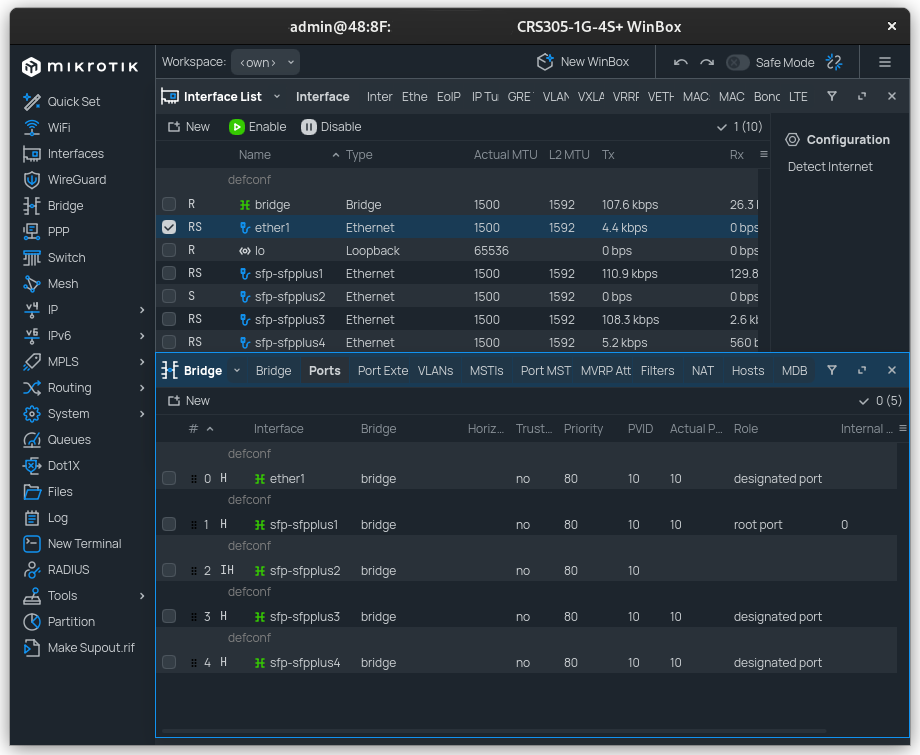Open the WiFi section
The width and height of the screenshot is (920, 755).
[x=46, y=127]
